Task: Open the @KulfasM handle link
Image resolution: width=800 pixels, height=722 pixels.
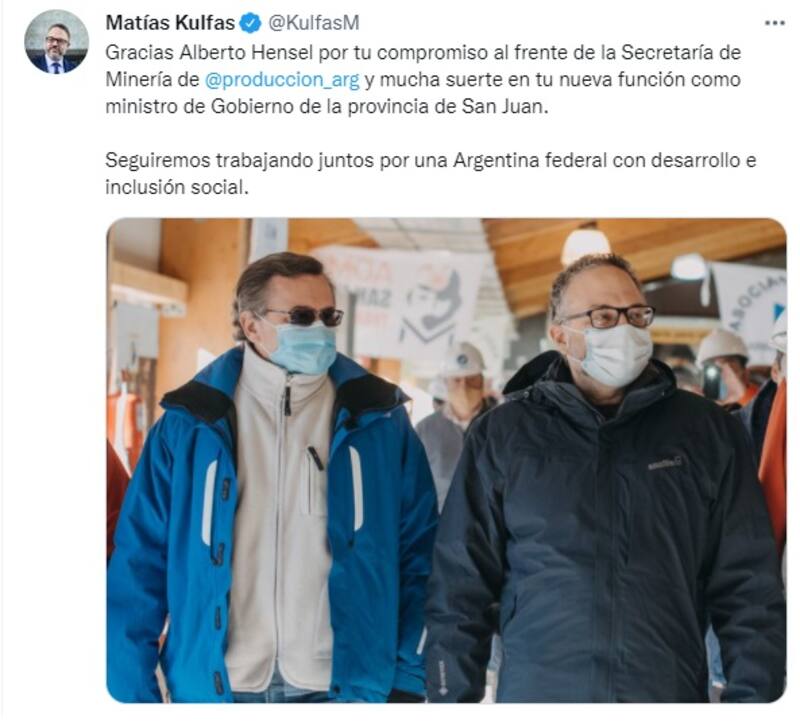Action: point(314,23)
